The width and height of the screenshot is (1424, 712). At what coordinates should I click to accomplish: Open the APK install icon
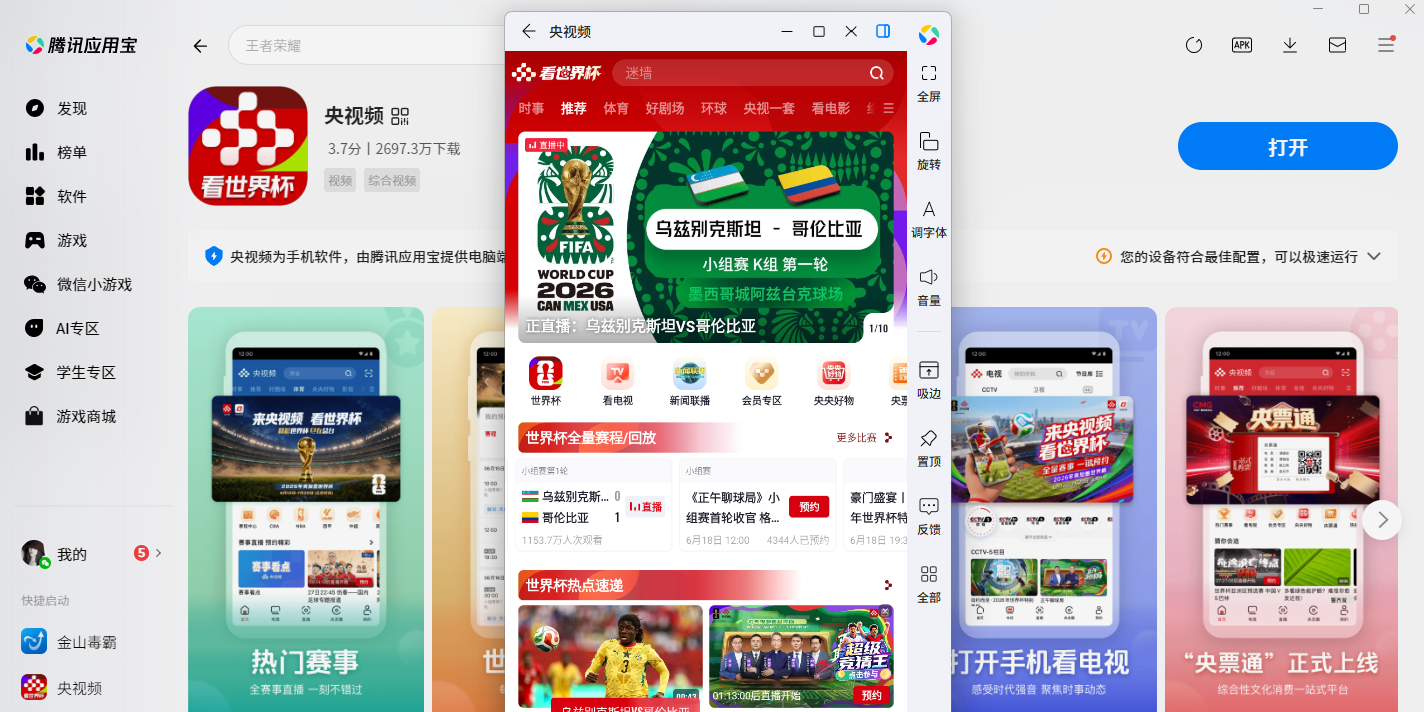[1241, 45]
